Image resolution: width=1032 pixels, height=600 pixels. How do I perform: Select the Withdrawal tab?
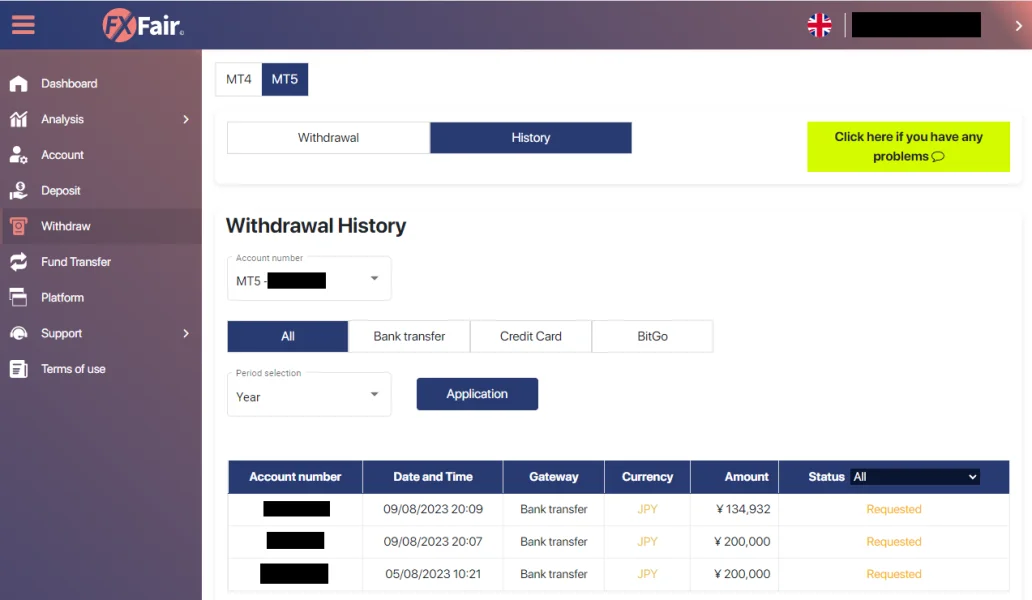click(328, 138)
